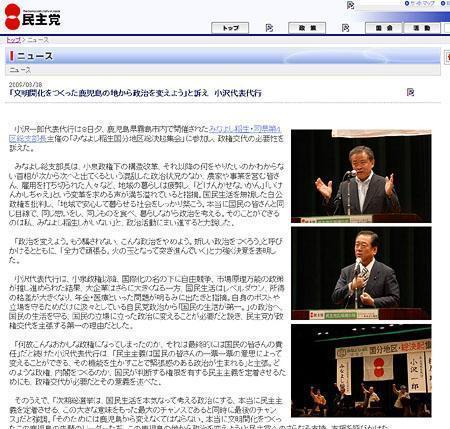This screenshot has width=450, height=429.
Task: Click broken image icon beside article headline
Action: coord(410,92)
